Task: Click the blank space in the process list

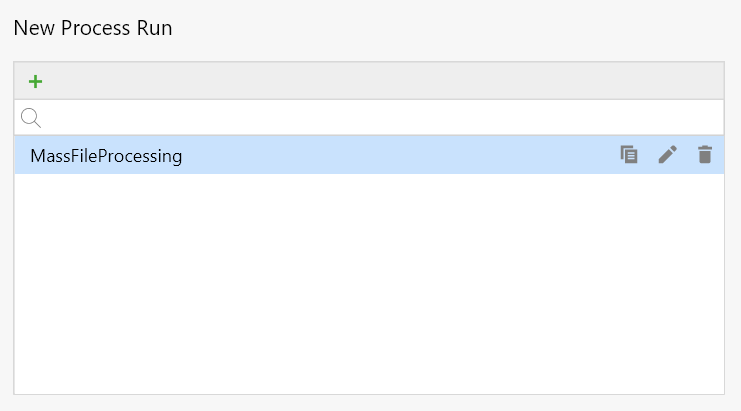Action: 368,300
